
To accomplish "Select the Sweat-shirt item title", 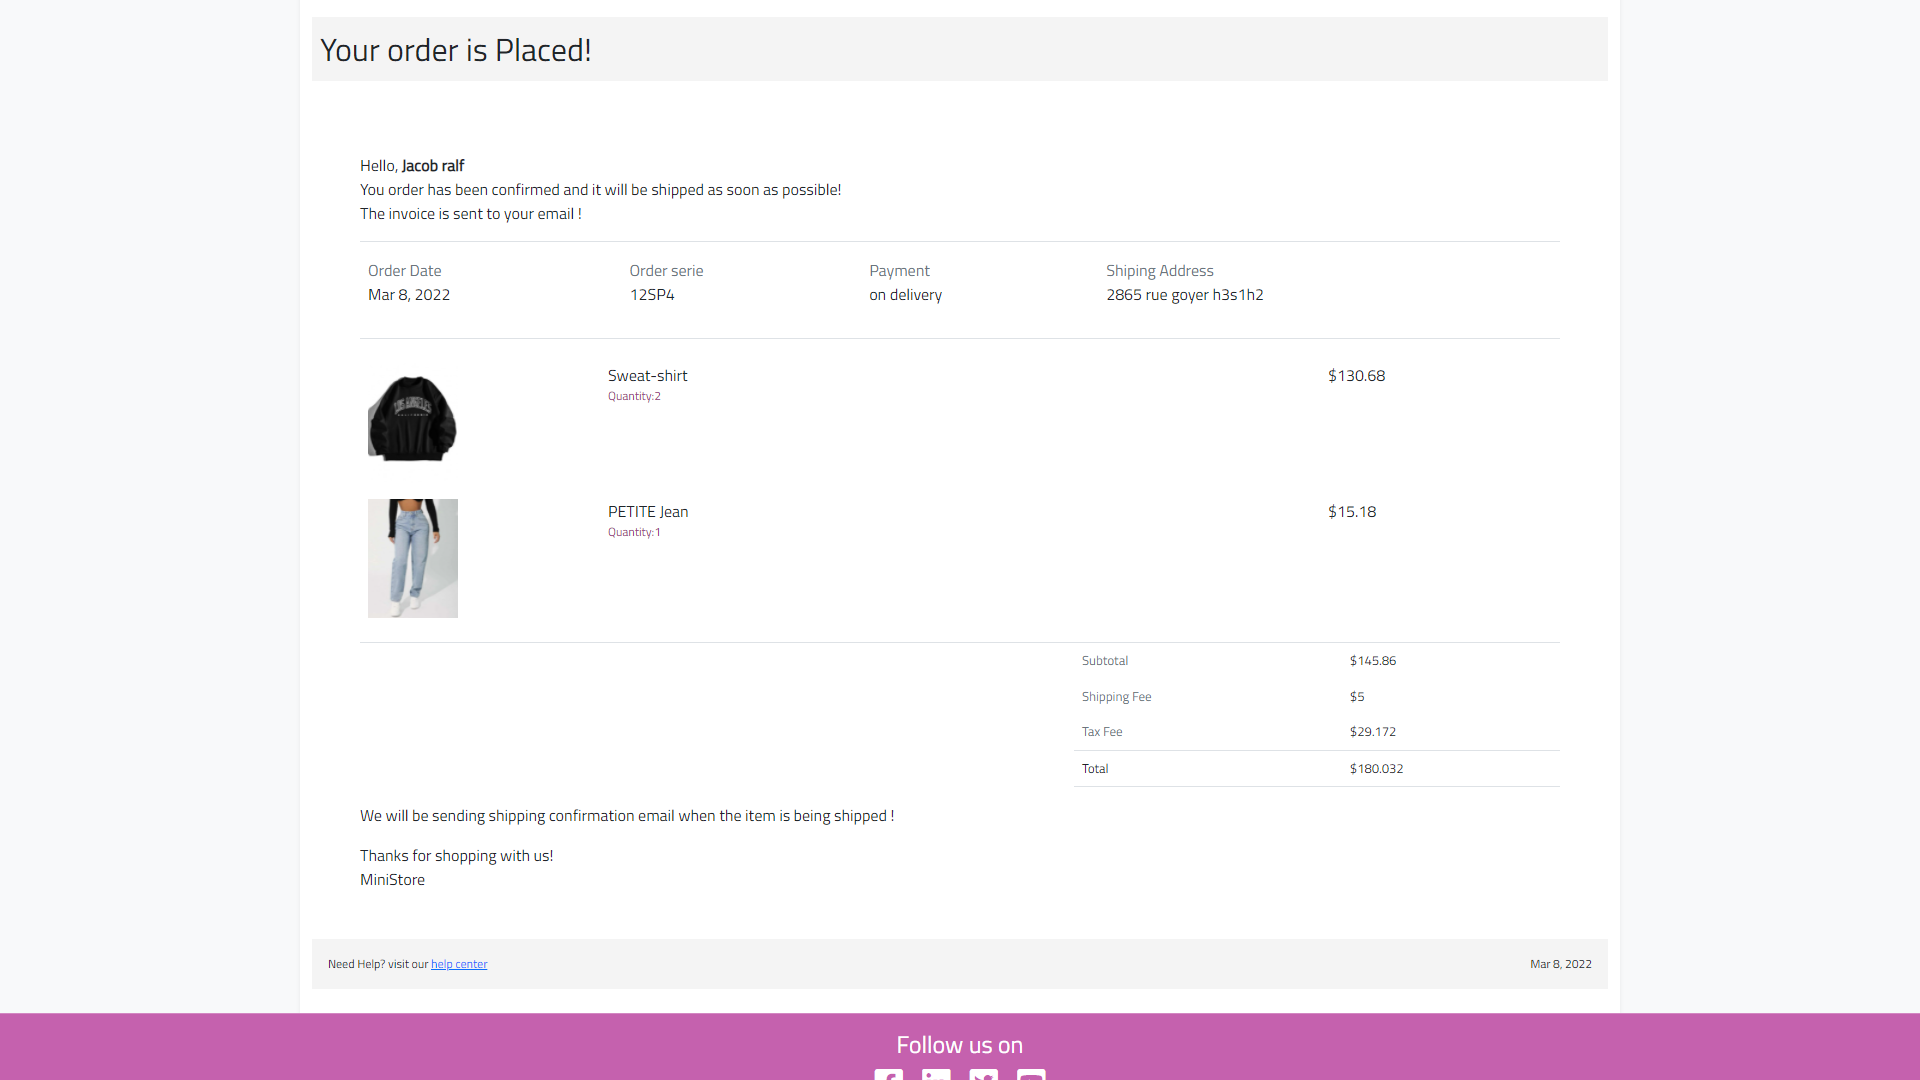I will (647, 375).
